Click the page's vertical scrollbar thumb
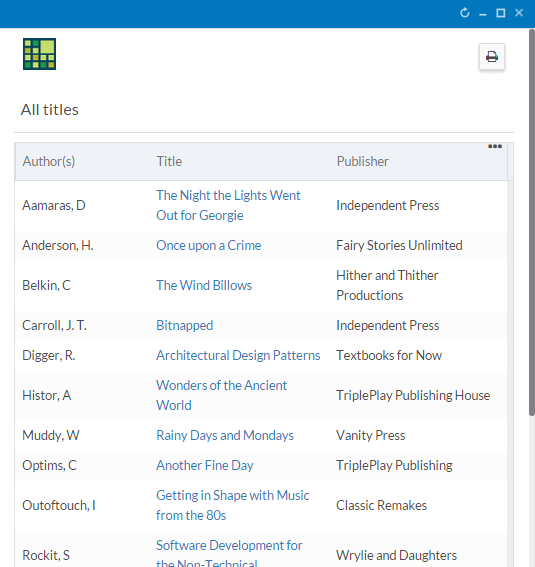 [x=531, y=222]
